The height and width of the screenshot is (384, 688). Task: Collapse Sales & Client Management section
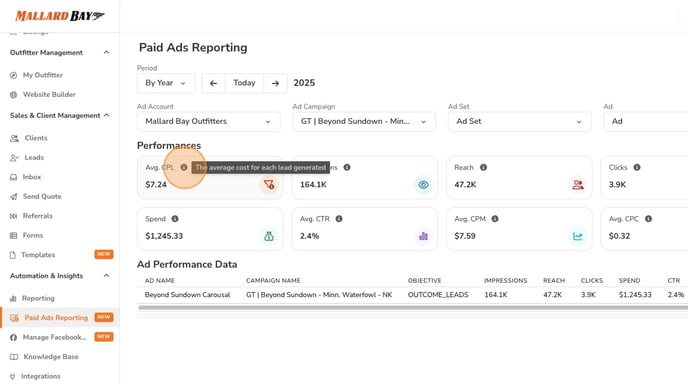[106, 115]
